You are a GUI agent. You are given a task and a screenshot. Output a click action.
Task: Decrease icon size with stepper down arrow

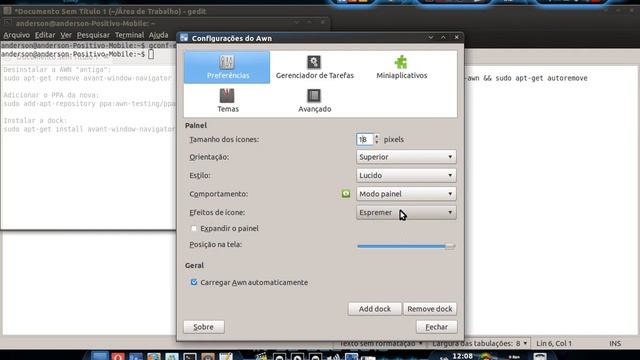pyautogui.click(x=377, y=142)
